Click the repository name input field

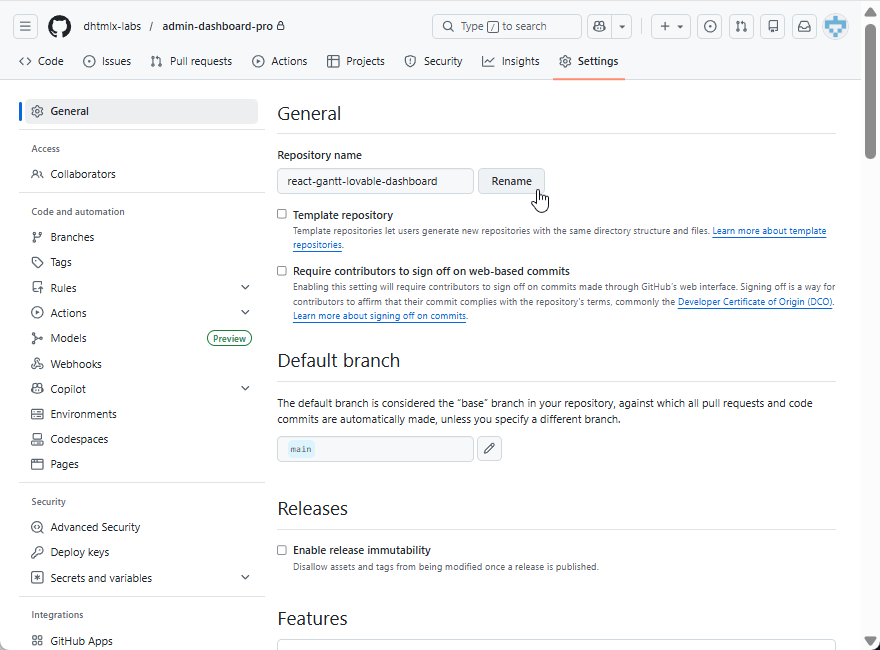coord(375,181)
